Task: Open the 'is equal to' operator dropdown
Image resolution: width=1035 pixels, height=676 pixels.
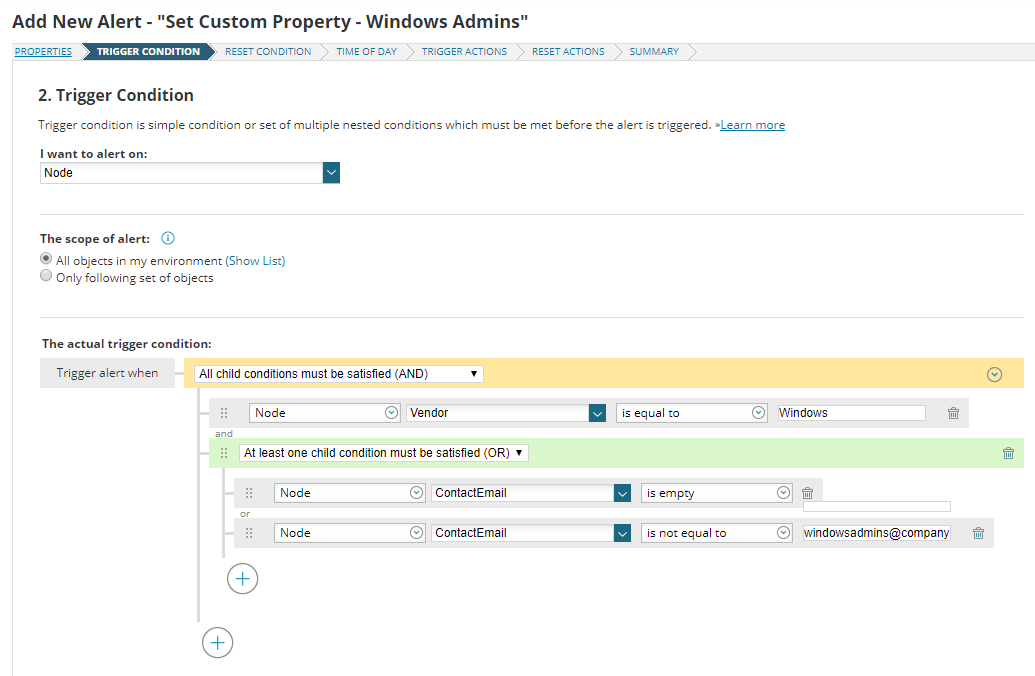Action: 692,413
